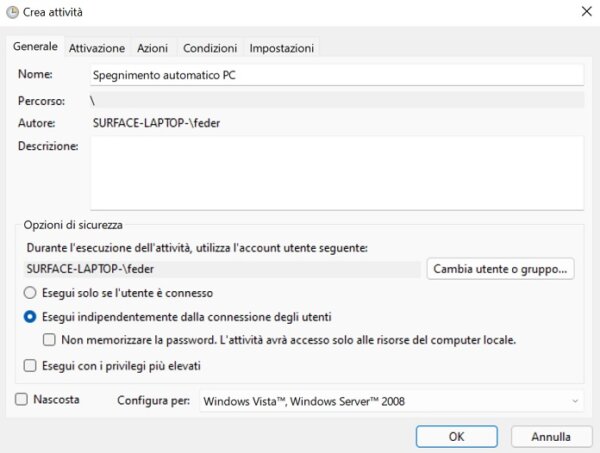600x453 pixels.
Task: Click 'Cambia utente o gruppo...' button
Action: (500, 269)
